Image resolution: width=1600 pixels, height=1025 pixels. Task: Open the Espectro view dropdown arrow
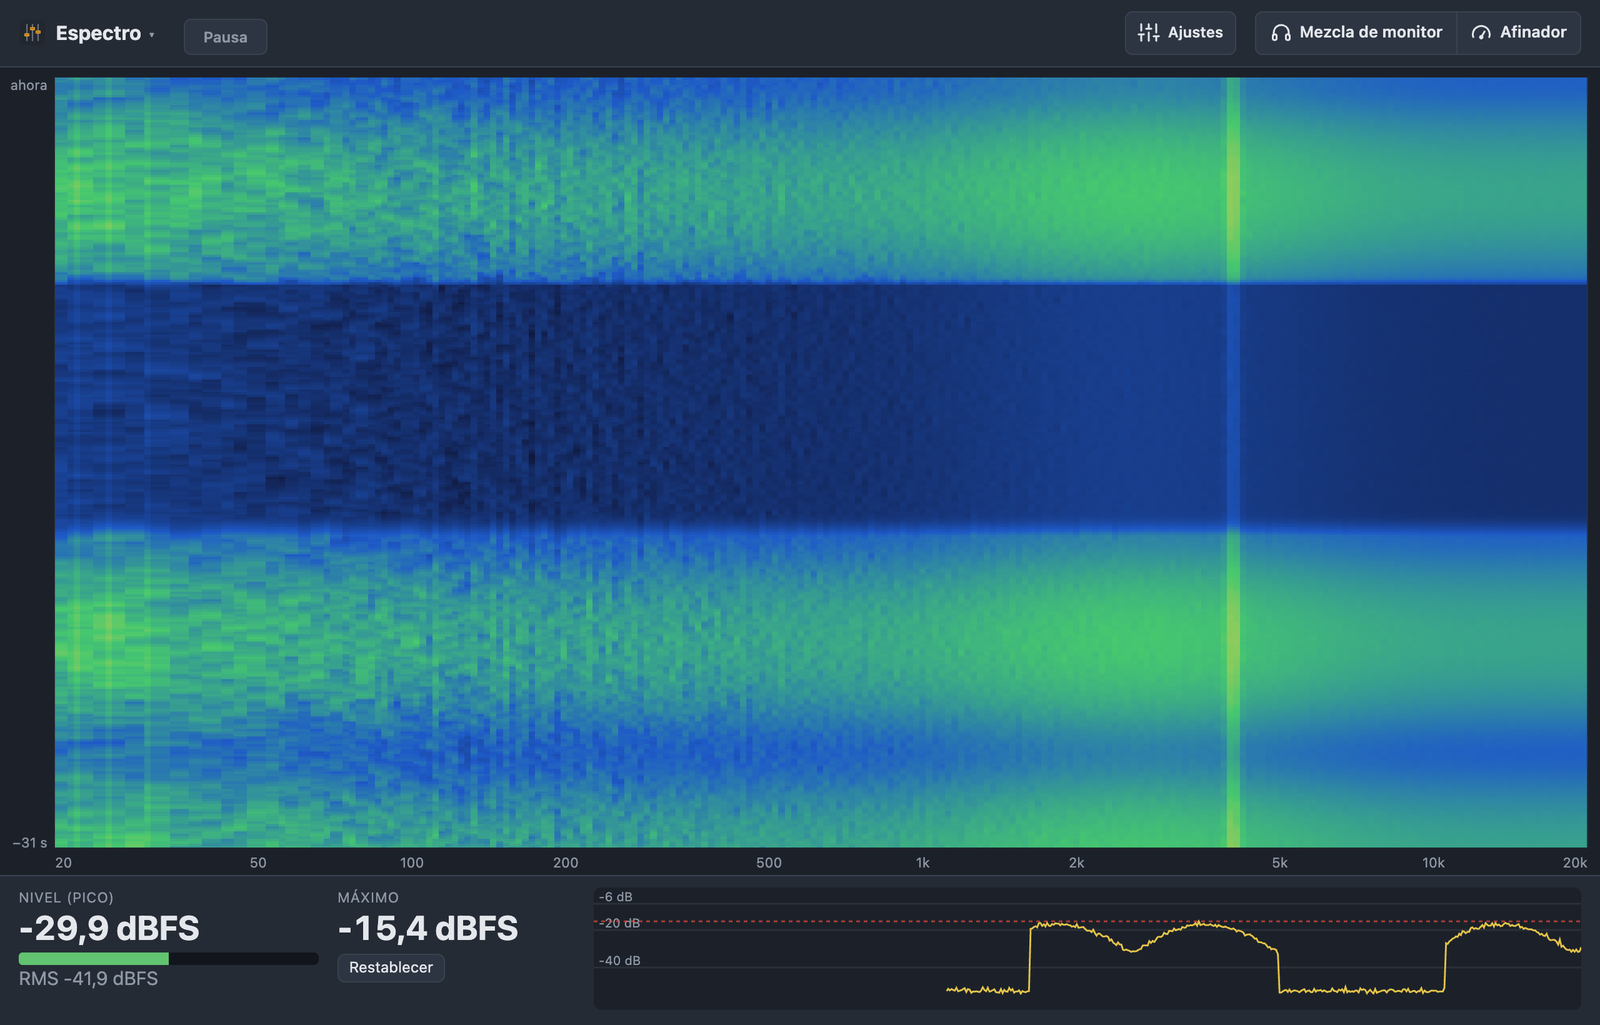(x=152, y=35)
